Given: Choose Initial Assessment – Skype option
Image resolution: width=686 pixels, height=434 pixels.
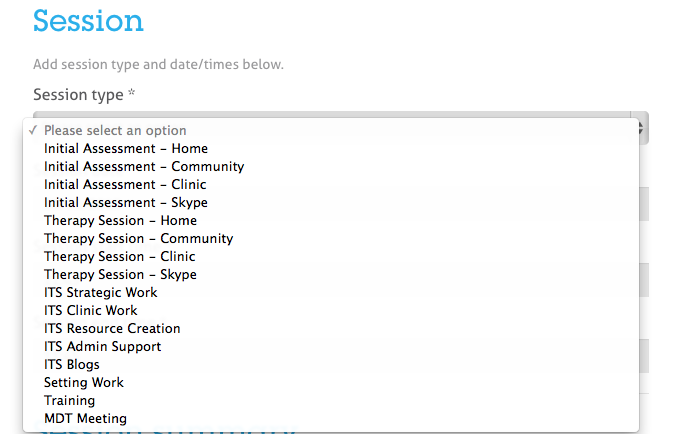Looking at the screenshot, I should 126,203.
